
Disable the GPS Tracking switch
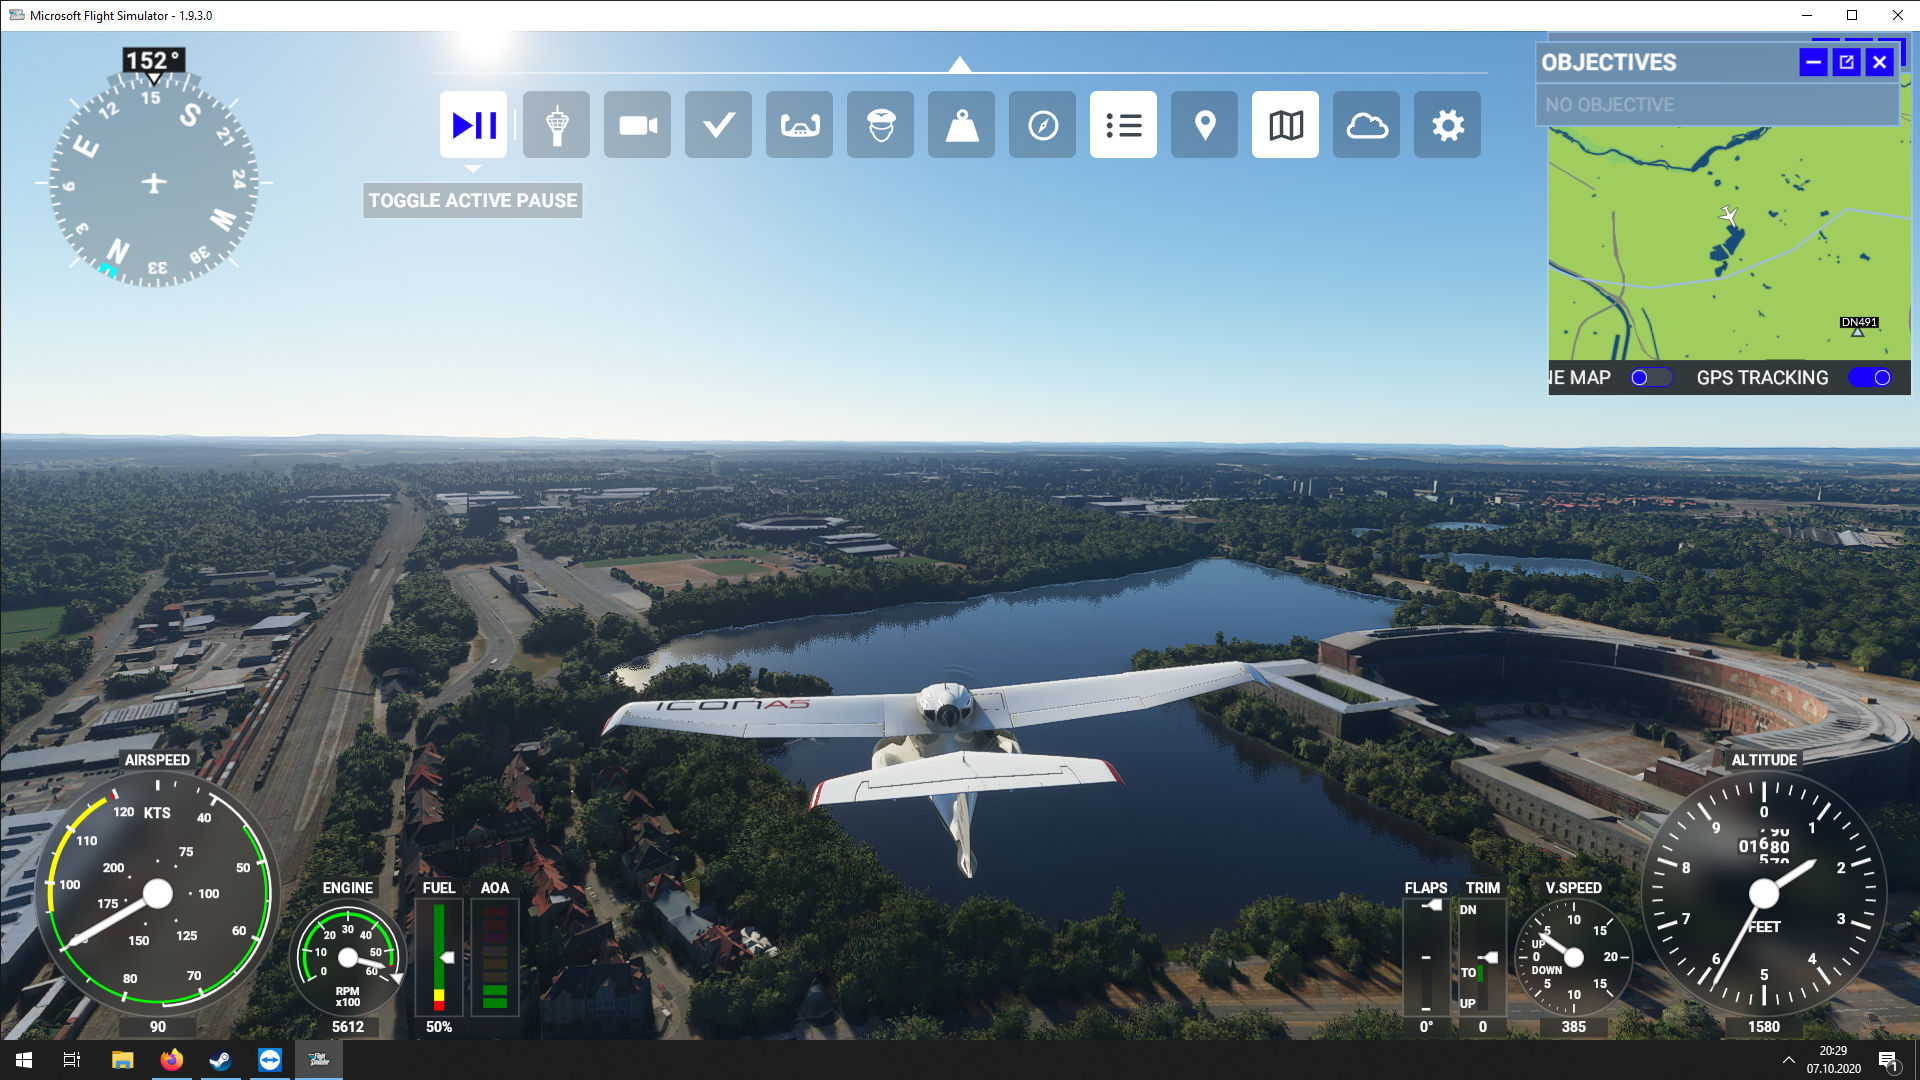point(1869,378)
